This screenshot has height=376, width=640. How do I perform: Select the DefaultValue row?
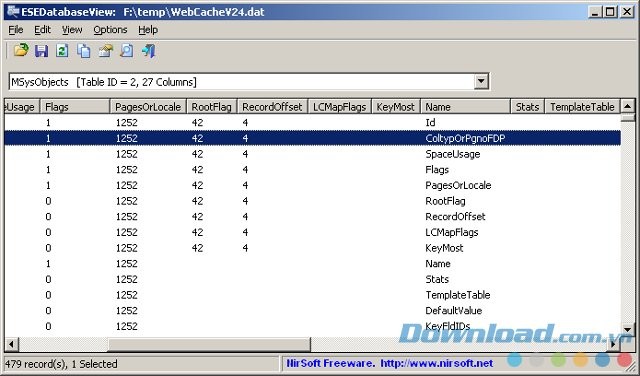click(313, 310)
